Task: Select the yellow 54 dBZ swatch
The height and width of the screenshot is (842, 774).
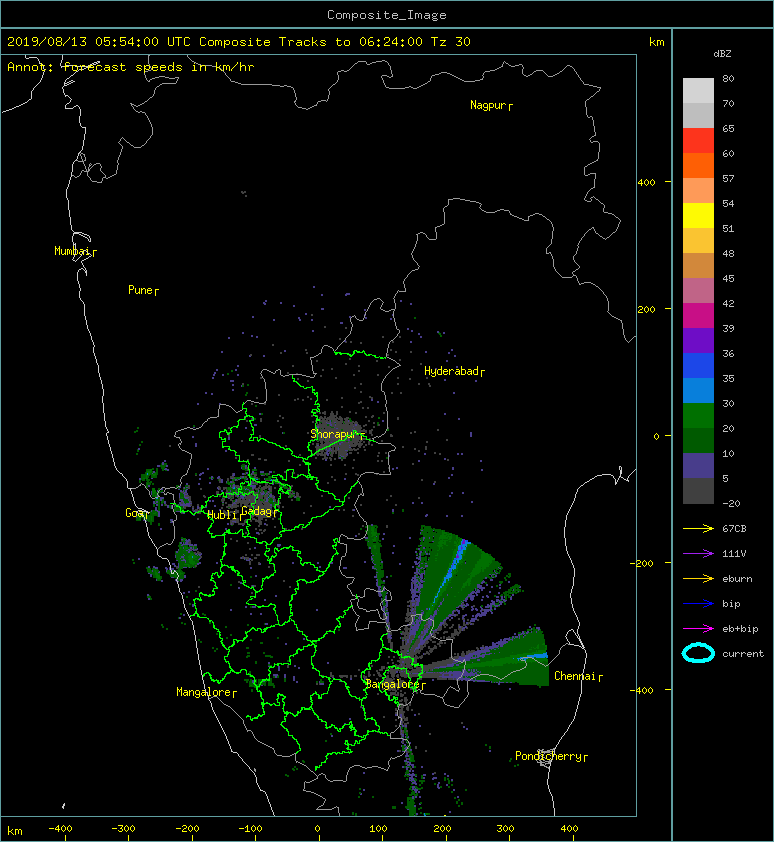Action: pyautogui.click(x=698, y=215)
